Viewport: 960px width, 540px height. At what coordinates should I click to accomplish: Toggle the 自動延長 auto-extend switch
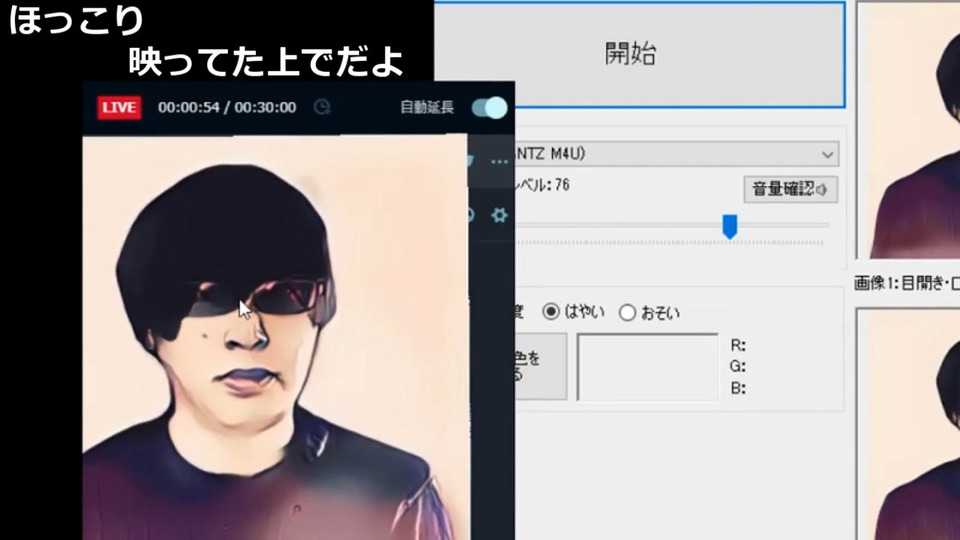pos(489,108)
